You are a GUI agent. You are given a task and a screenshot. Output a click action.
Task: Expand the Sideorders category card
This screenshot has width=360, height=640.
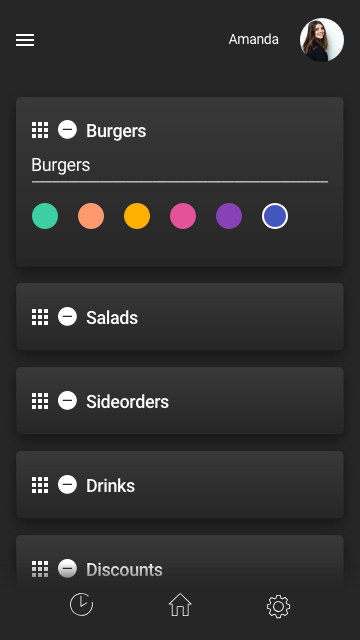[180, 401]
